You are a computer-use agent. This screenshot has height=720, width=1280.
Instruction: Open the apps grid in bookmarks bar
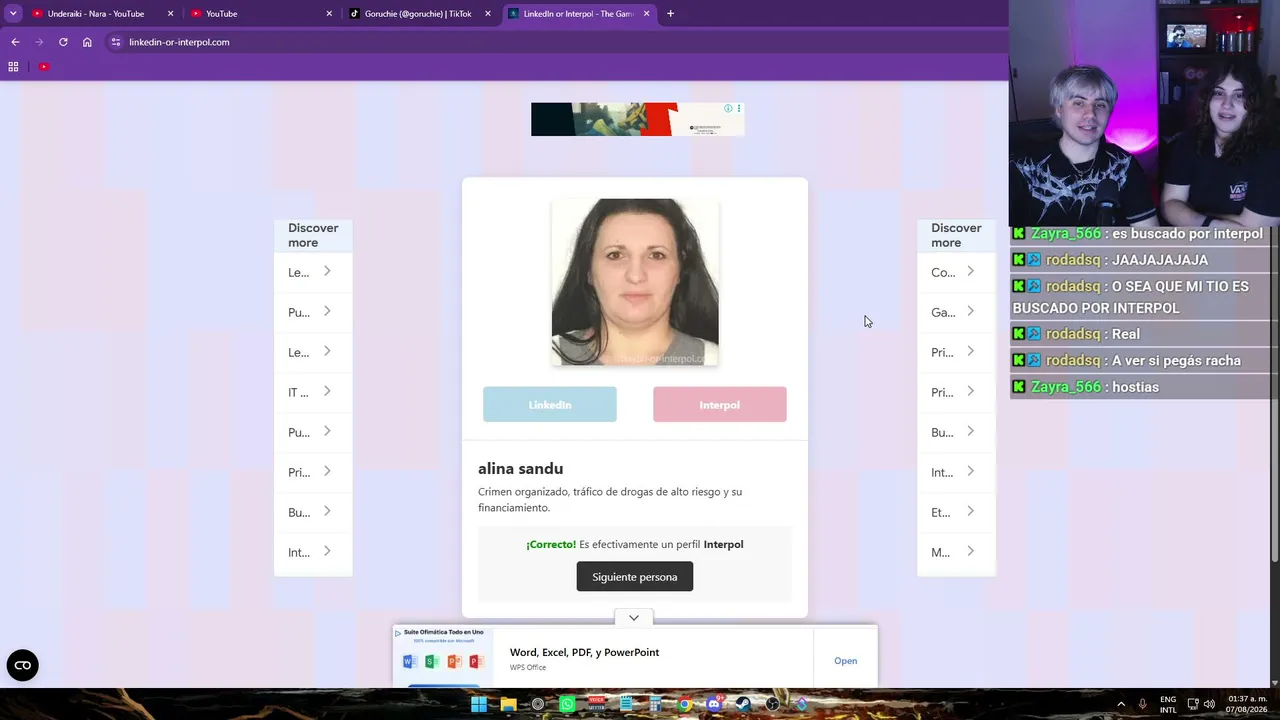click(13, 67)
